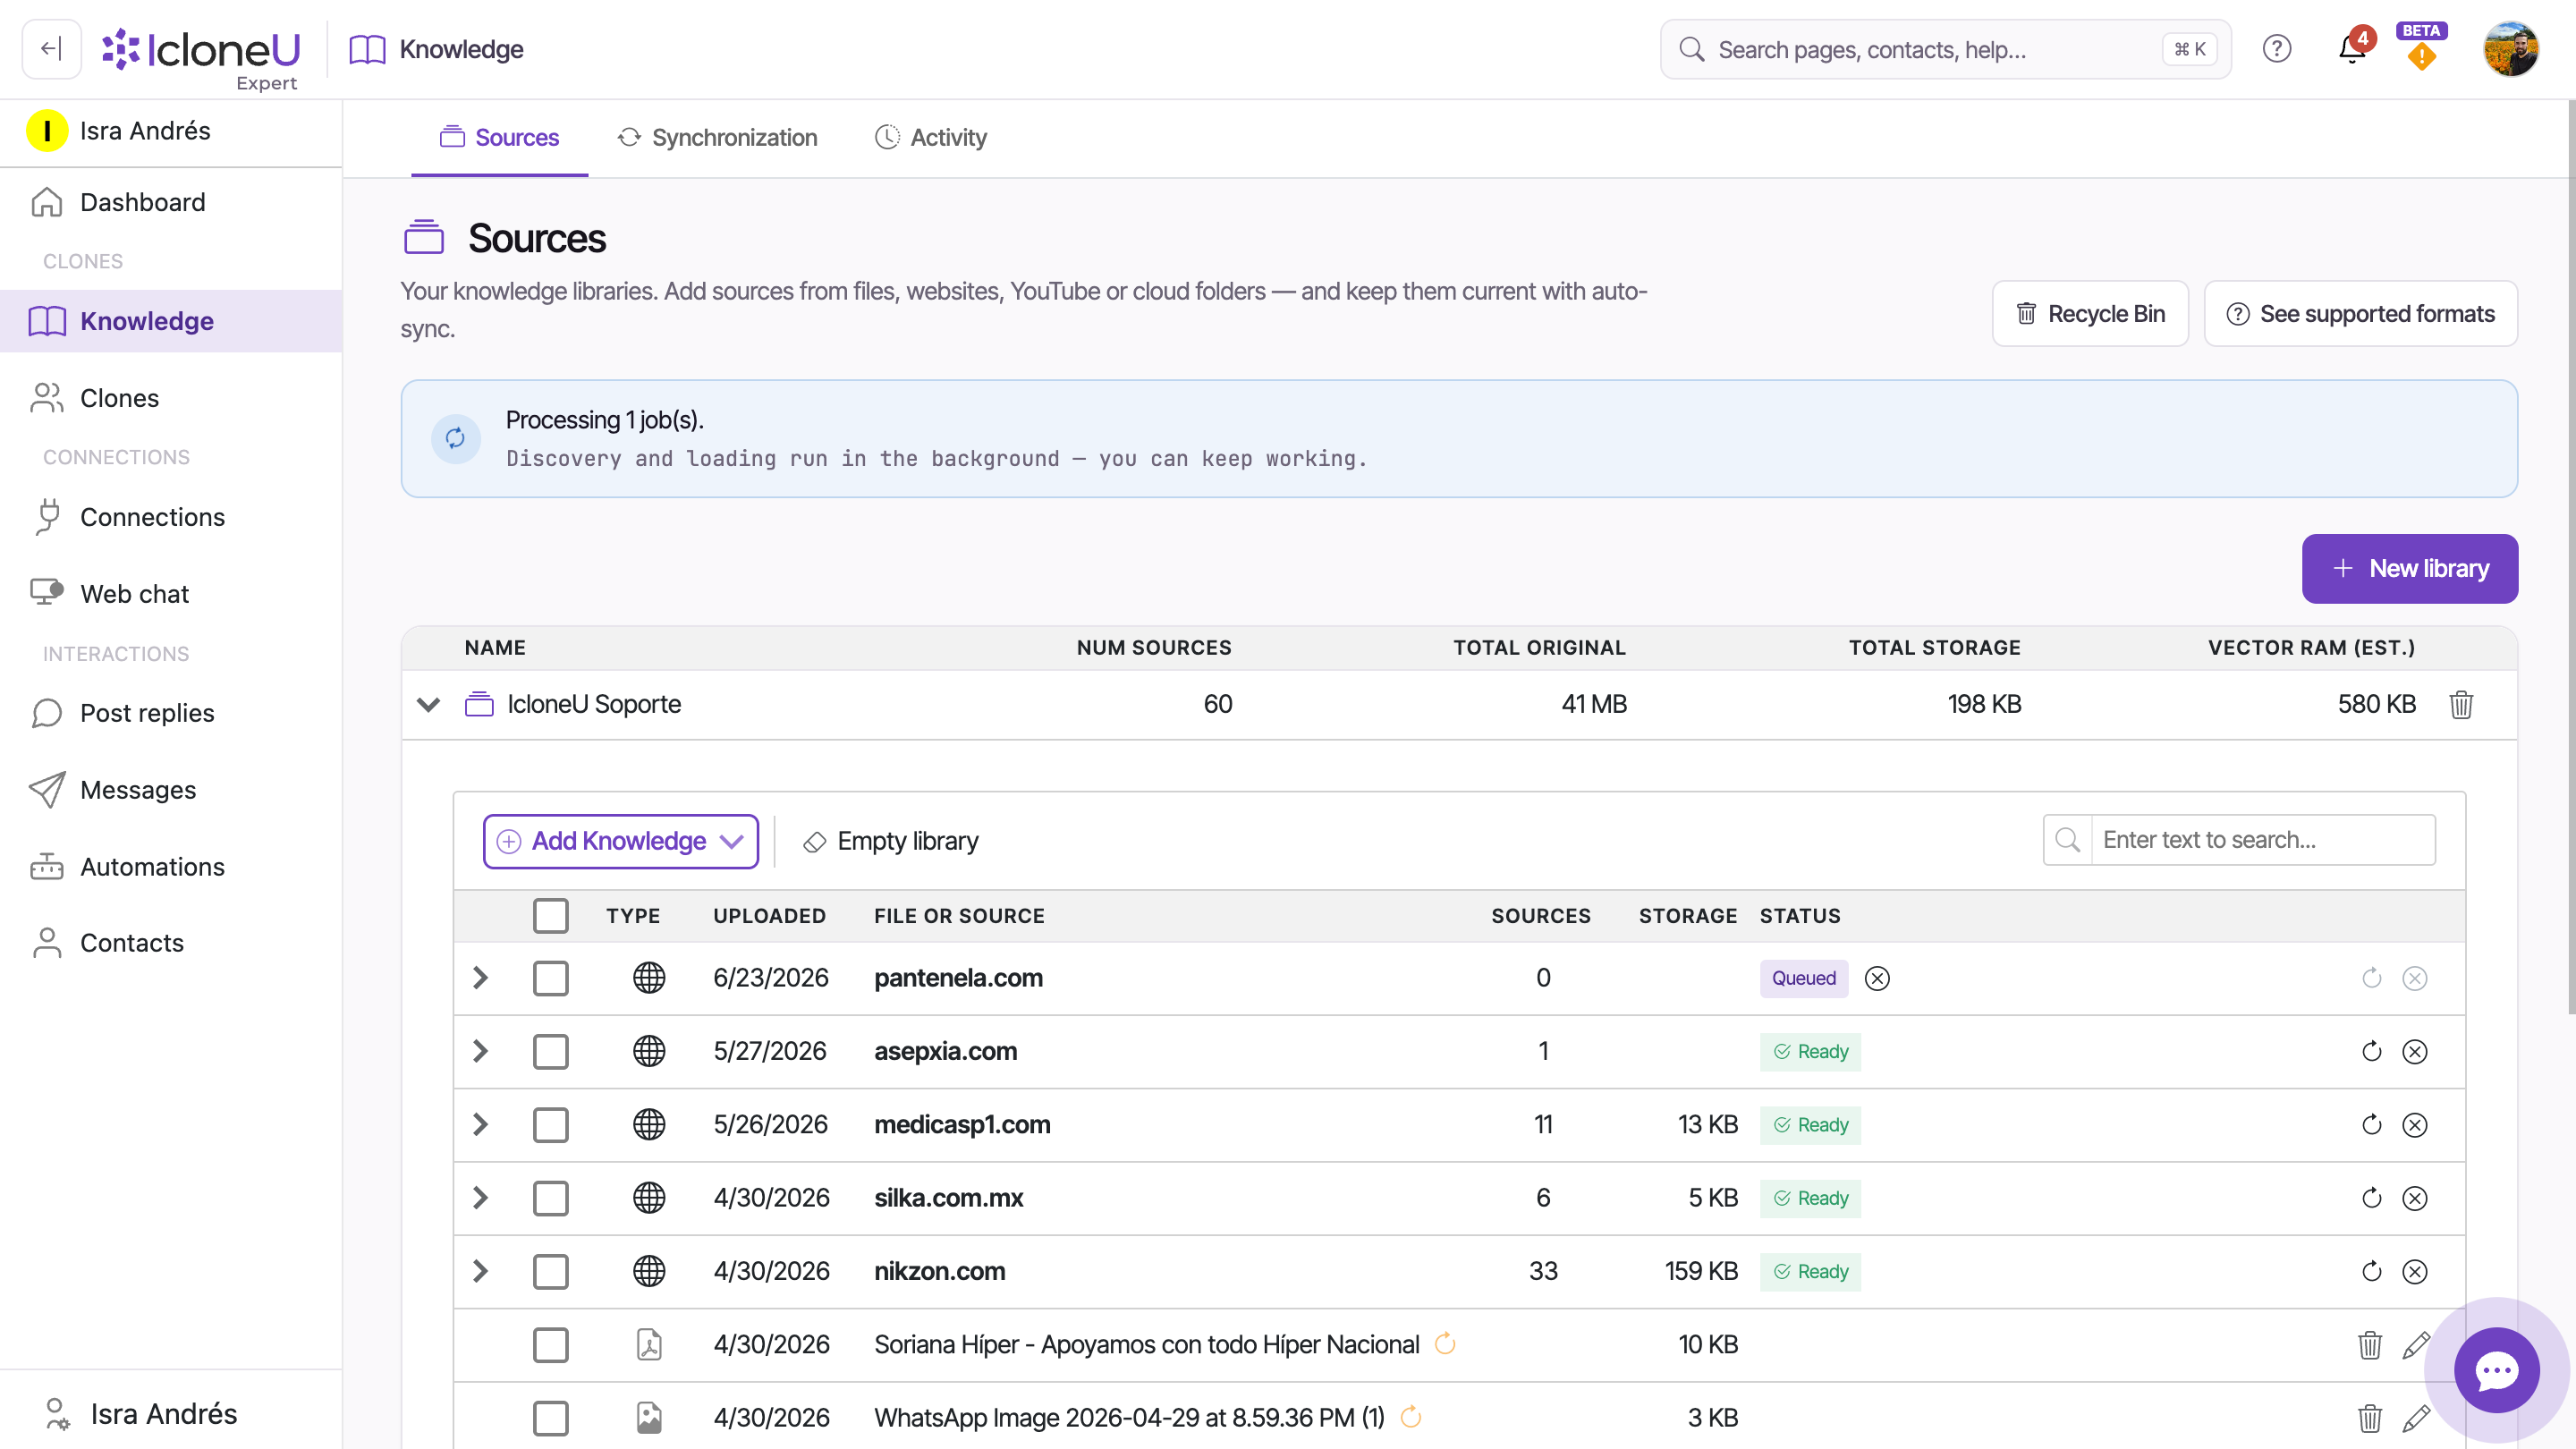Expand the nikzon.com row
The width and height of the screenshot is (2576, 1449).
(x=480, y=1271)
